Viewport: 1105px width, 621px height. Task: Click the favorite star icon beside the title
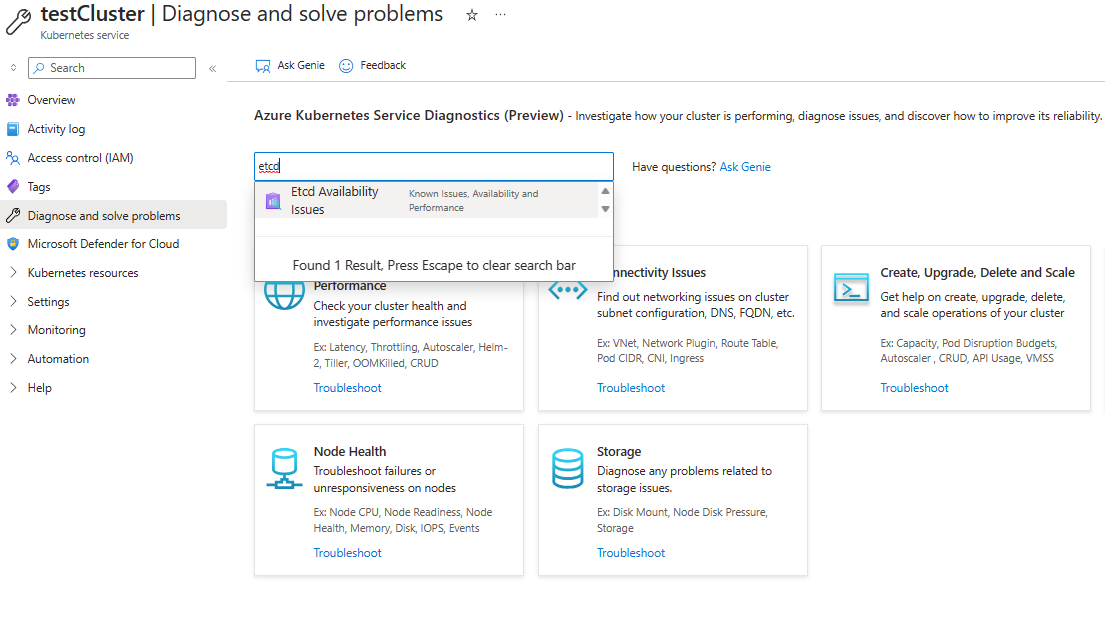point(471,15)
